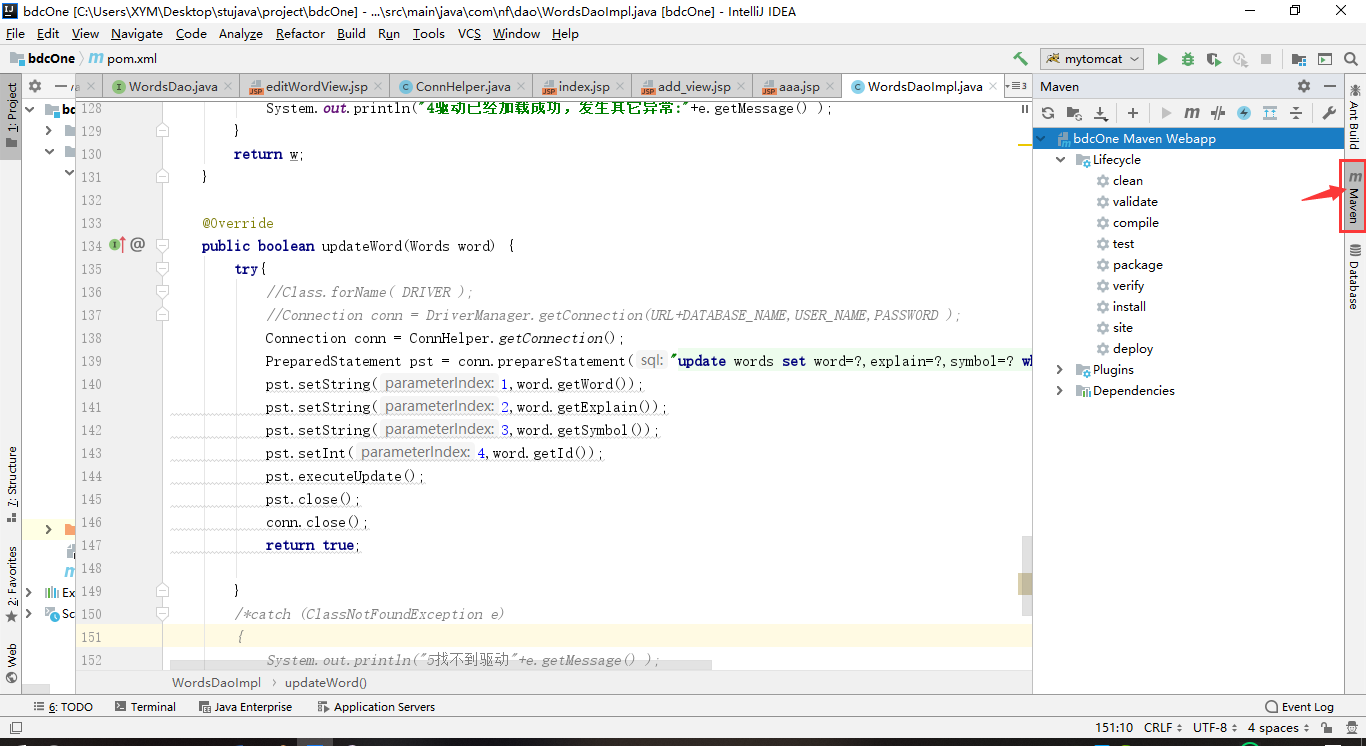Viewport: 1366px width, 746px height.
Task: Open the Terminal tool window
Action: coord(145,707)
